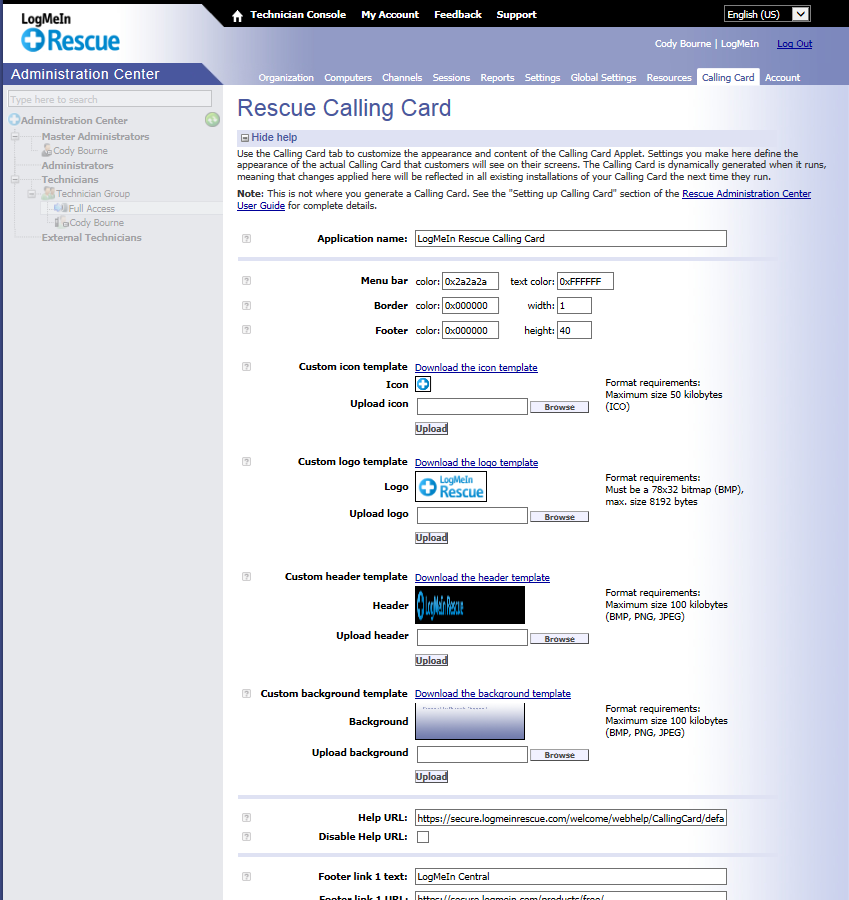This screenshot has width=849, height=900.
Task: Click the Footer color field
Action: [470, 330]
